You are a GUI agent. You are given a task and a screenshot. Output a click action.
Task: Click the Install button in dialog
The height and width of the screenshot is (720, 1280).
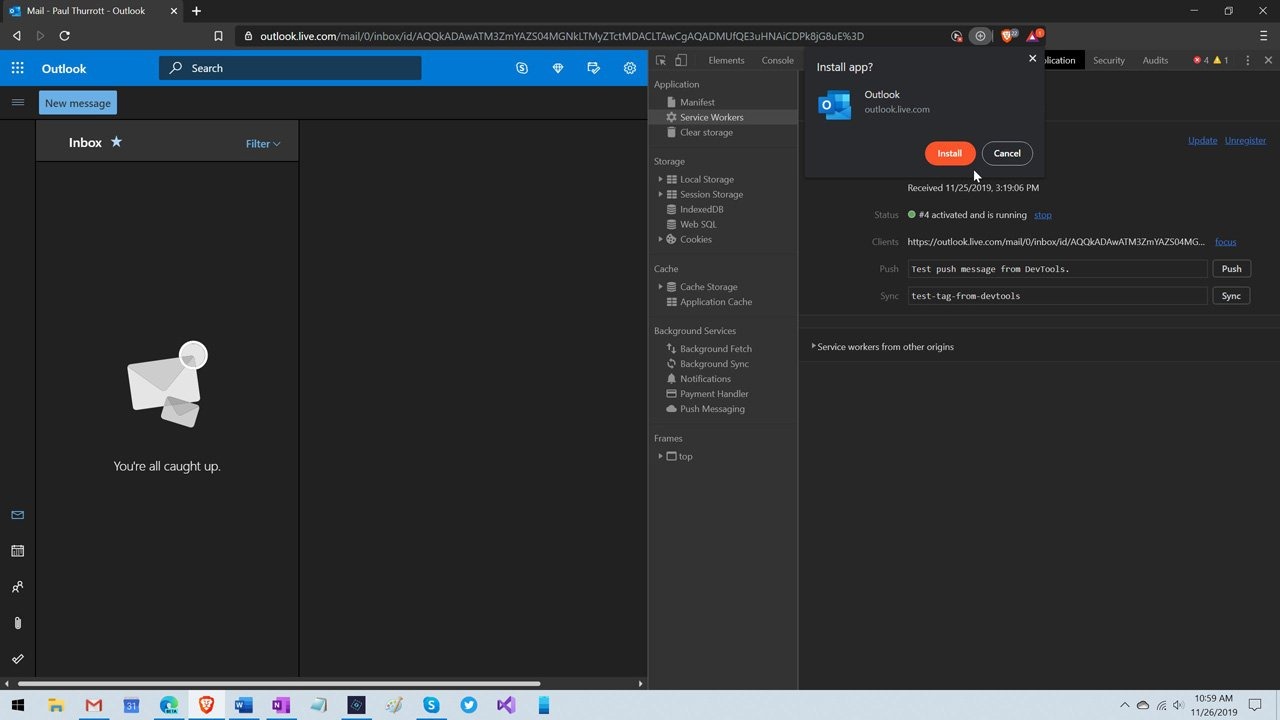coord(949,153)
